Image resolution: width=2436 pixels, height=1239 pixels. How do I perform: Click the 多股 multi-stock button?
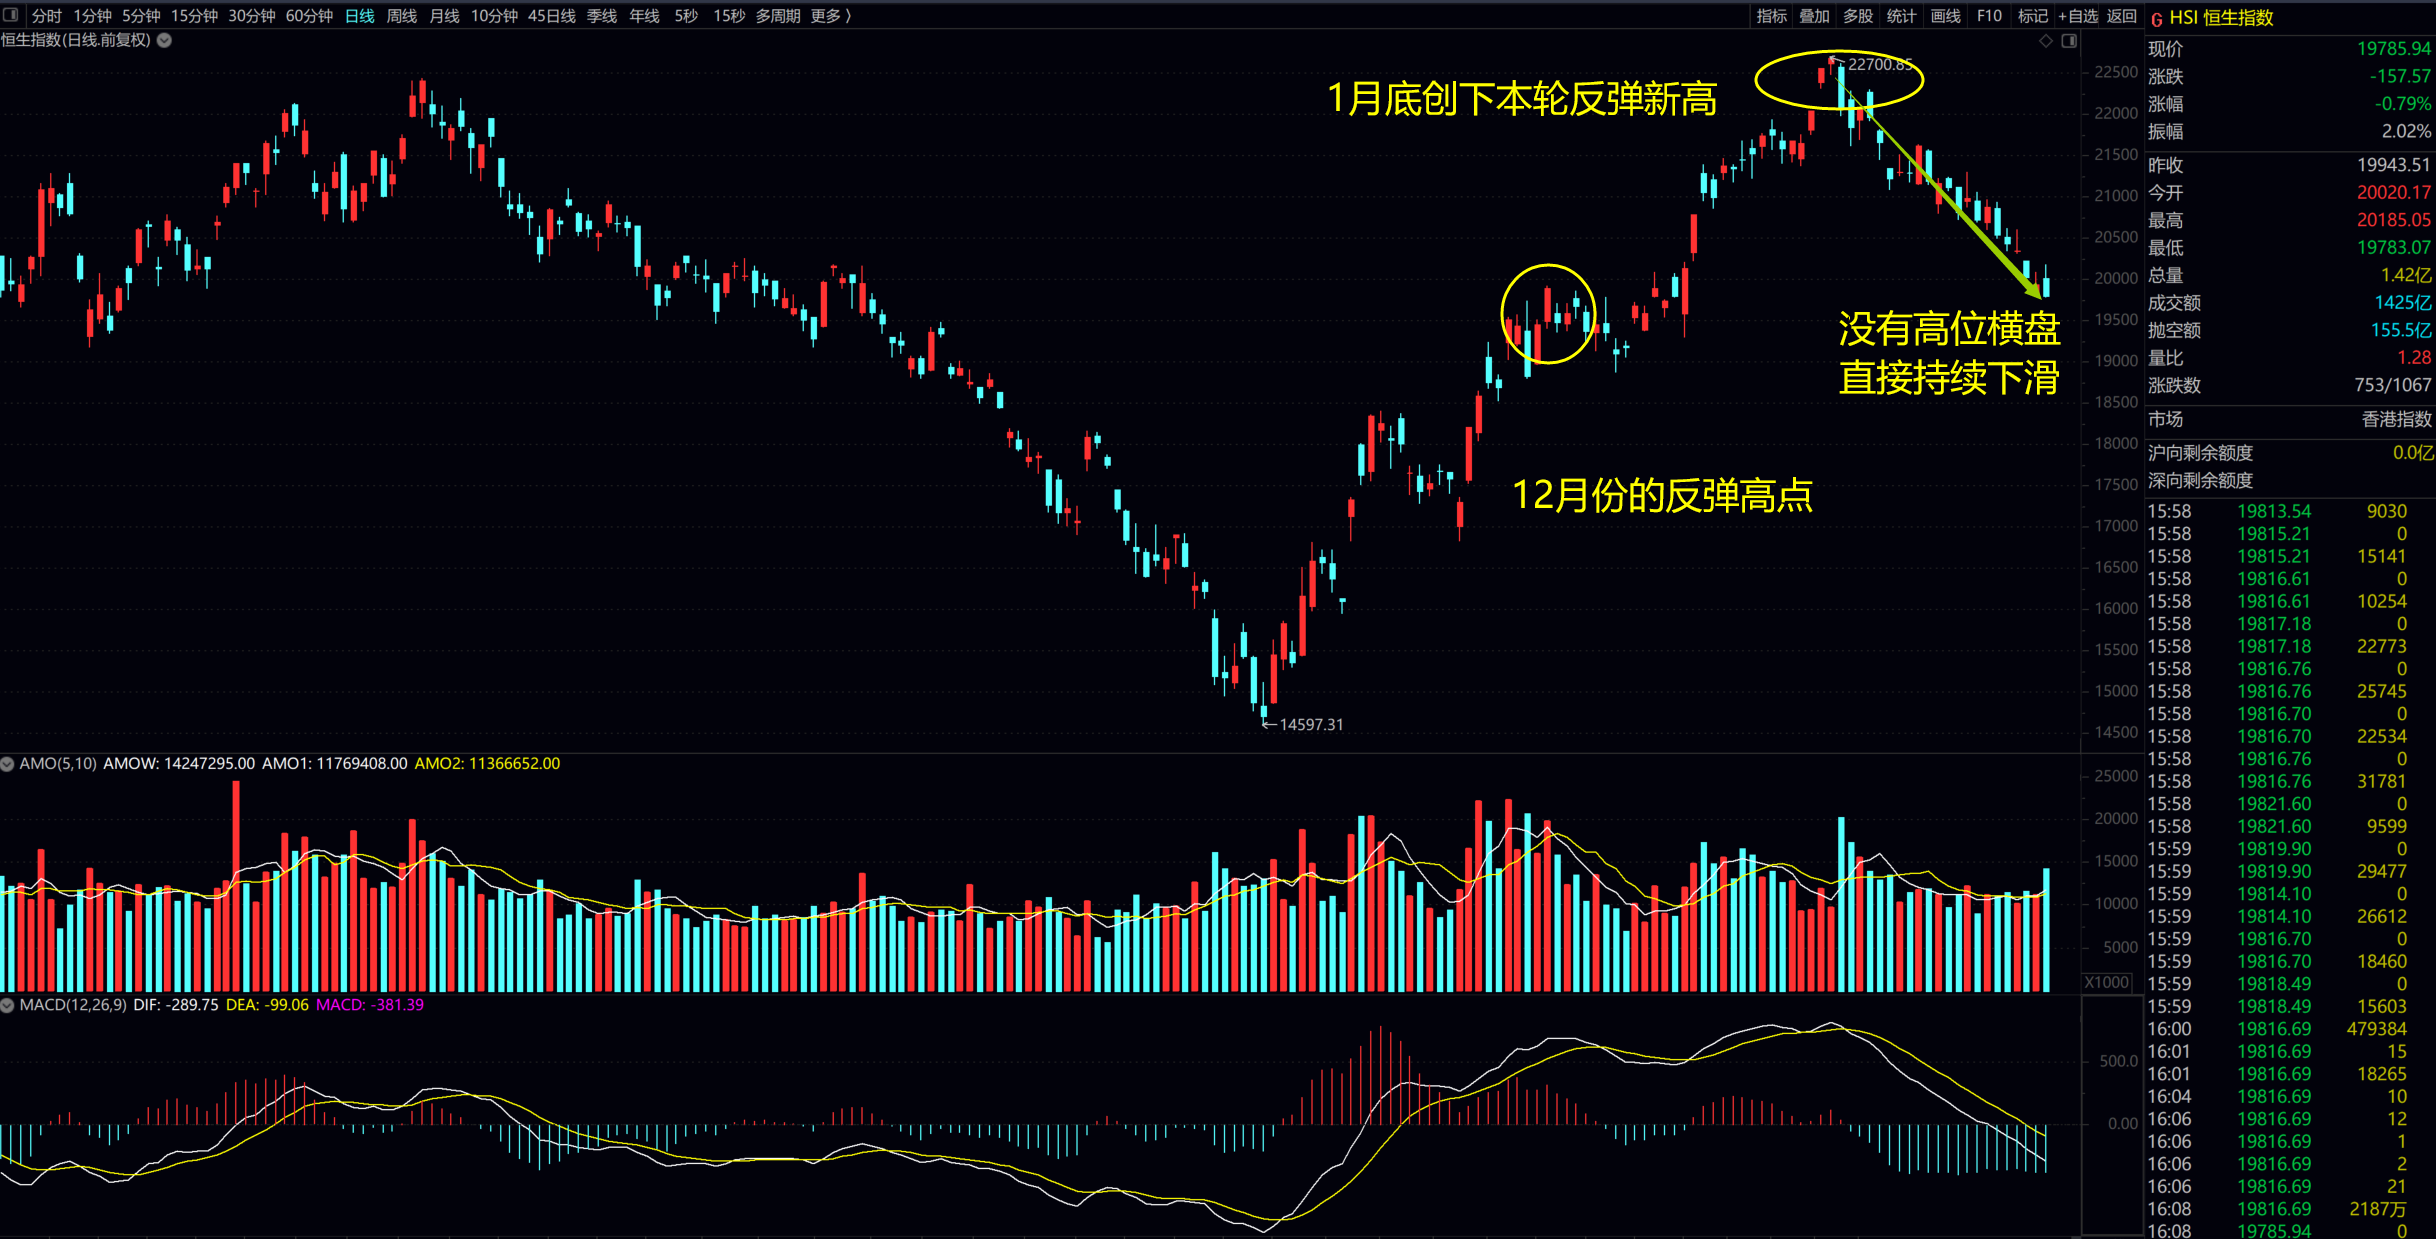tap(1858, 16)
